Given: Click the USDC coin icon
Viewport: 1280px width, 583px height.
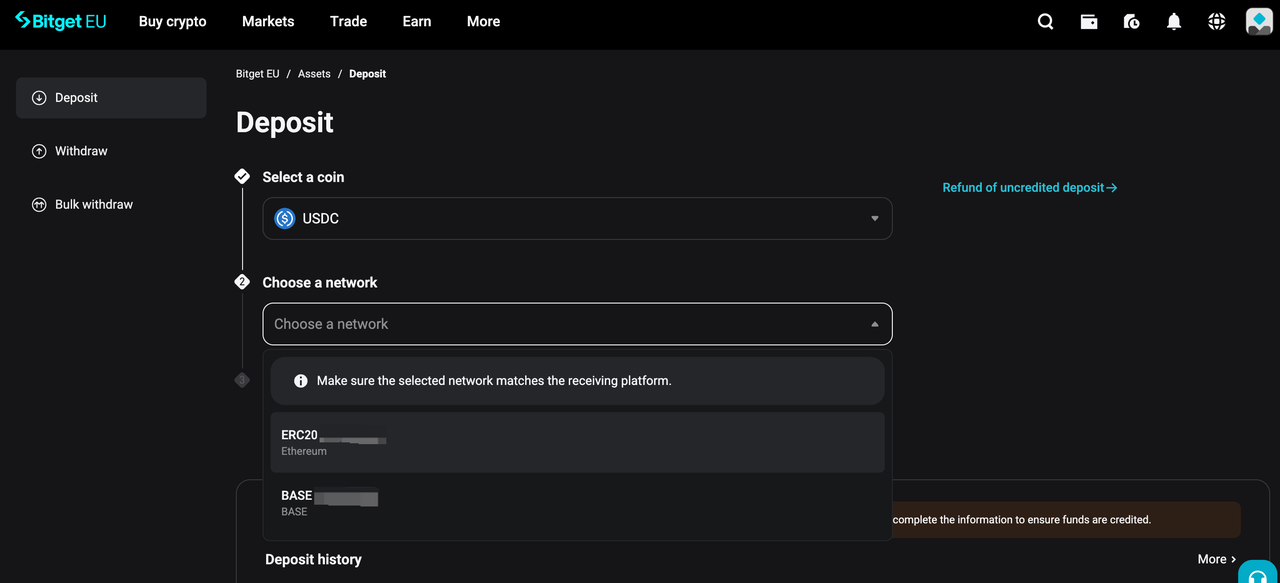Looking at the screenshot, I should pos(285,218).
